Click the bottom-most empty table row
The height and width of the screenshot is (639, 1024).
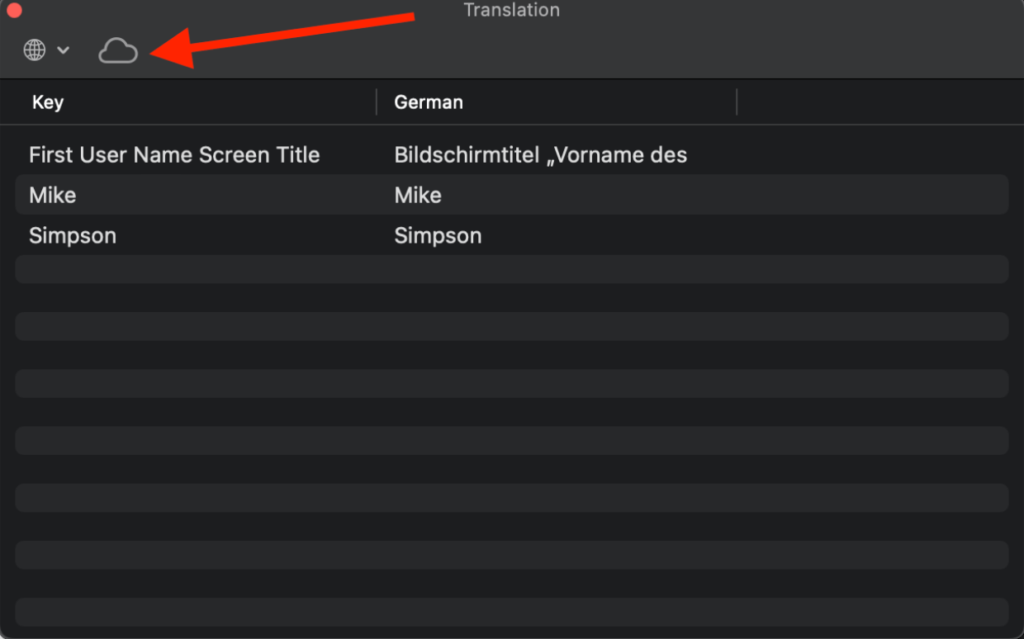coord(511,611)
